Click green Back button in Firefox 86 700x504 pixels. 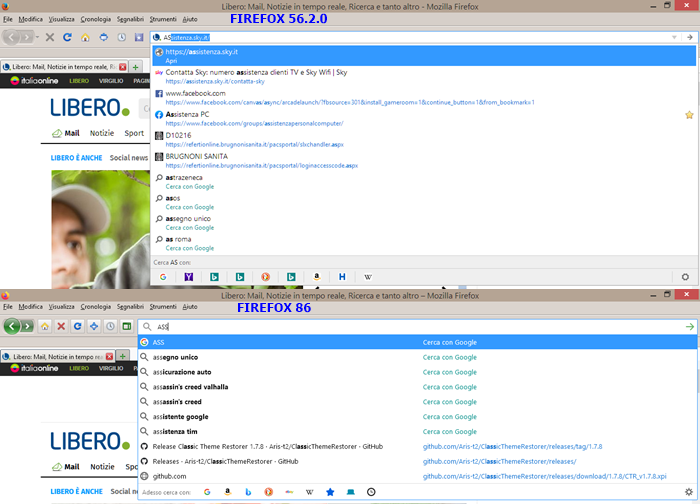point(12,326)
